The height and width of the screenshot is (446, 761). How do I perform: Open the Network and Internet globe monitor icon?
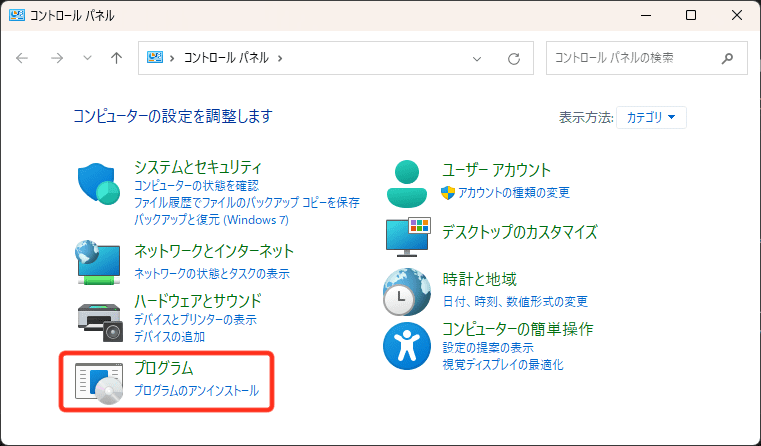pyautogui.click(x=98, y=262)
